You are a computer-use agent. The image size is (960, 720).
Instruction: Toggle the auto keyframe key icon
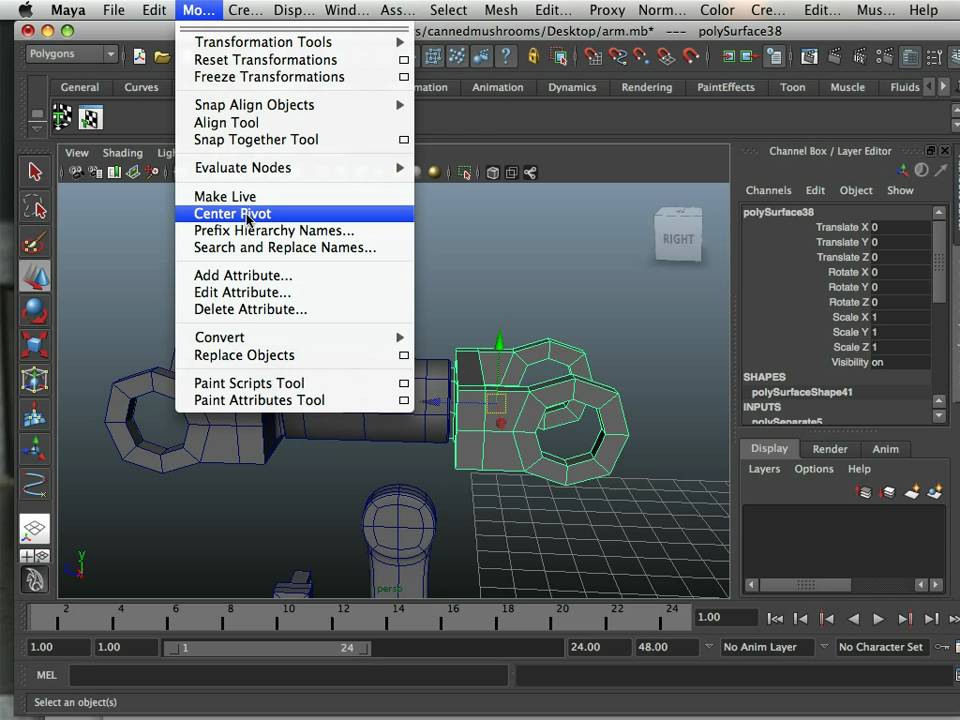pyautogui.click(x=942, y=647)
